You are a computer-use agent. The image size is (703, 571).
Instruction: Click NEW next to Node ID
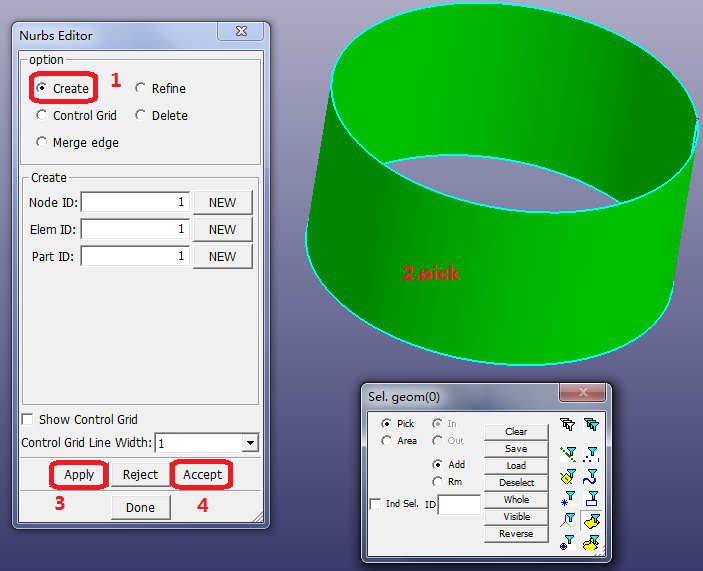222,203
